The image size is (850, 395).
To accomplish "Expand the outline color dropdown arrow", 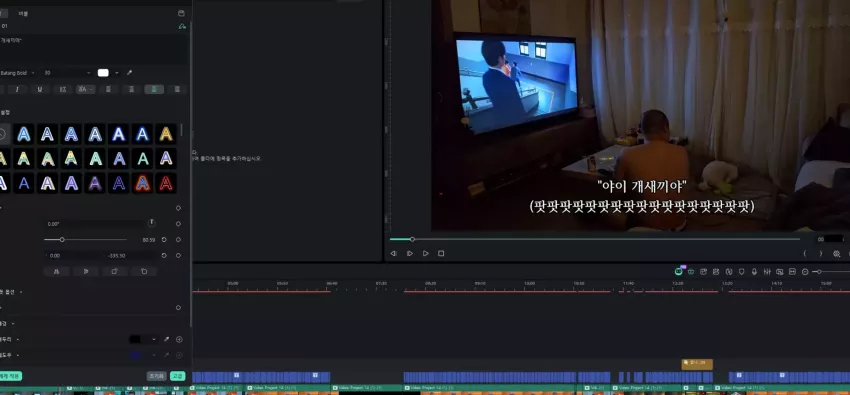I will 154,340.
